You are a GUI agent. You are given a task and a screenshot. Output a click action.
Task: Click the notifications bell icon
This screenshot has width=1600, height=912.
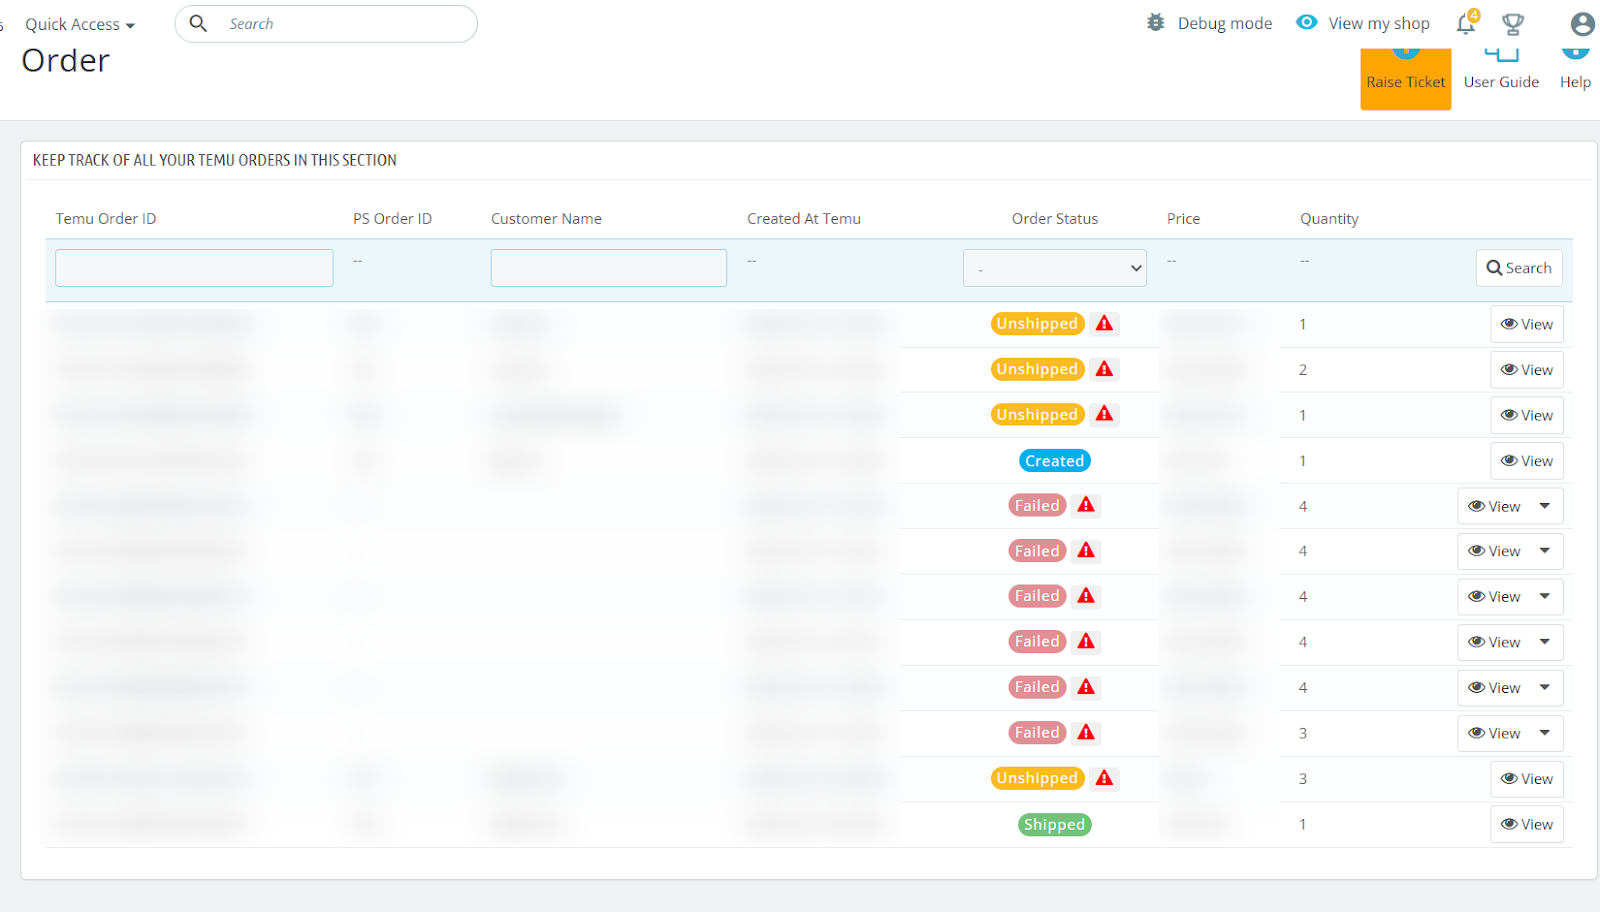click(x=1465, y=24)
